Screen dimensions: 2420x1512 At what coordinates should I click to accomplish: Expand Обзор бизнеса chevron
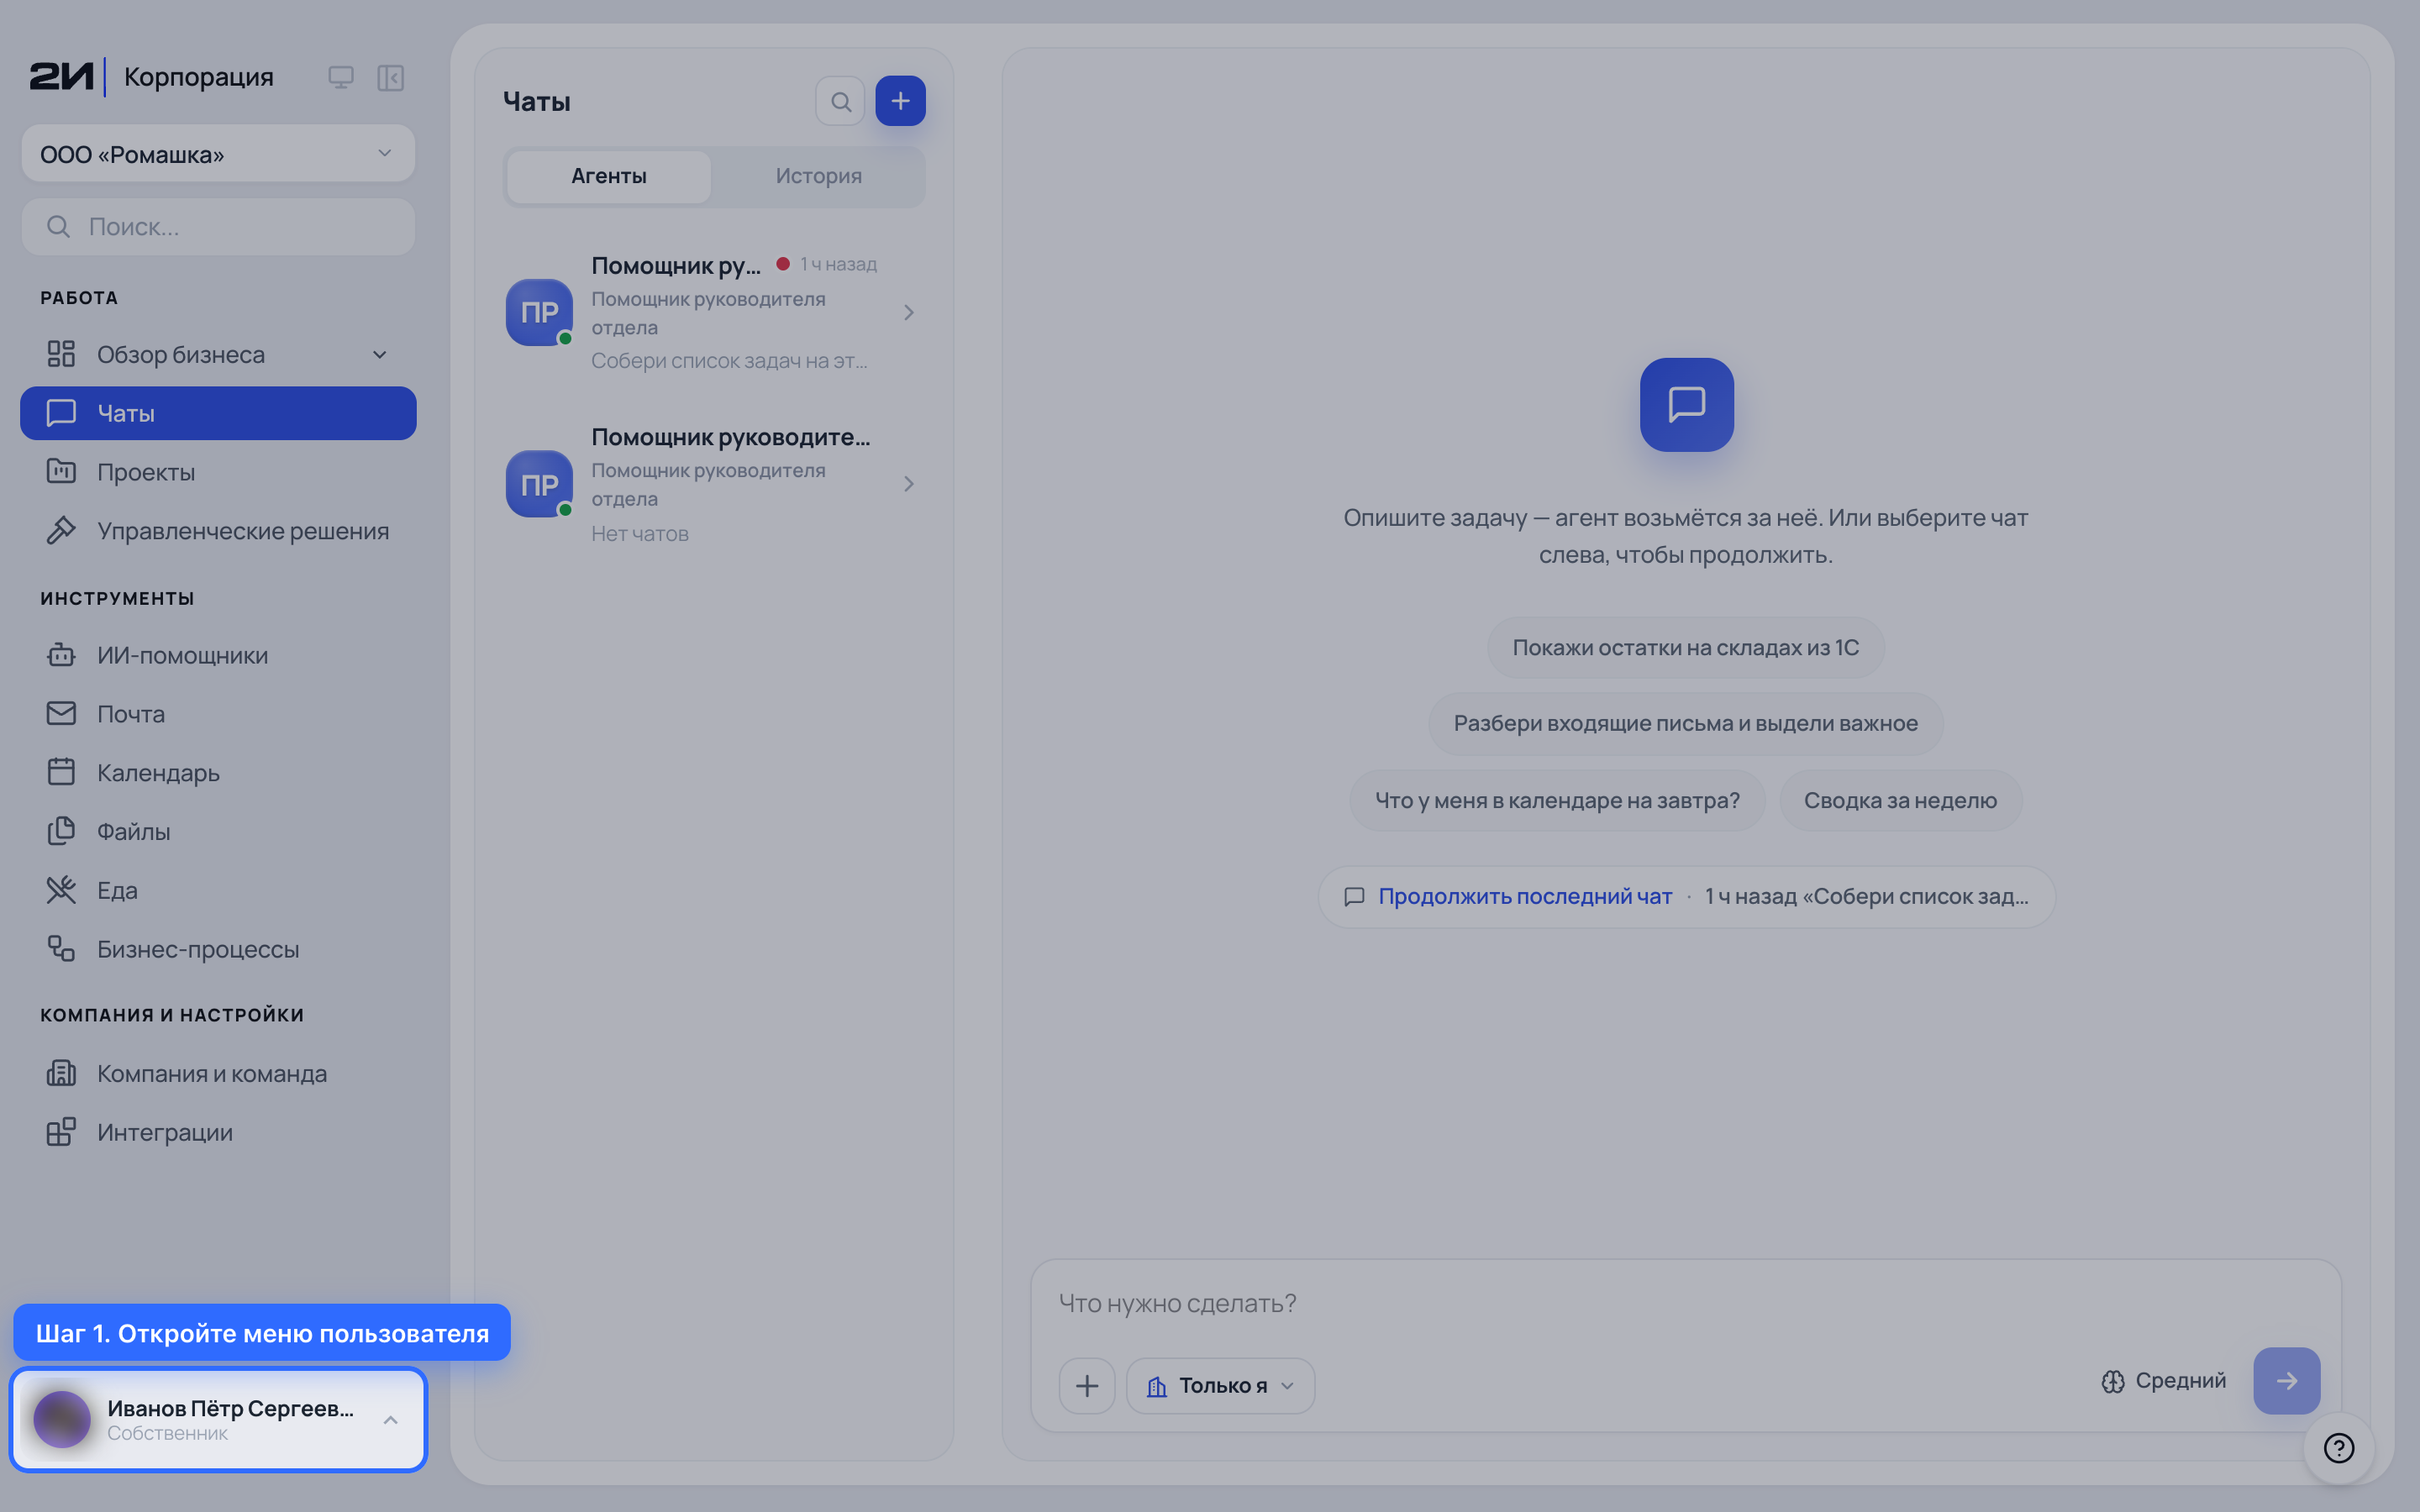(380, 355)
